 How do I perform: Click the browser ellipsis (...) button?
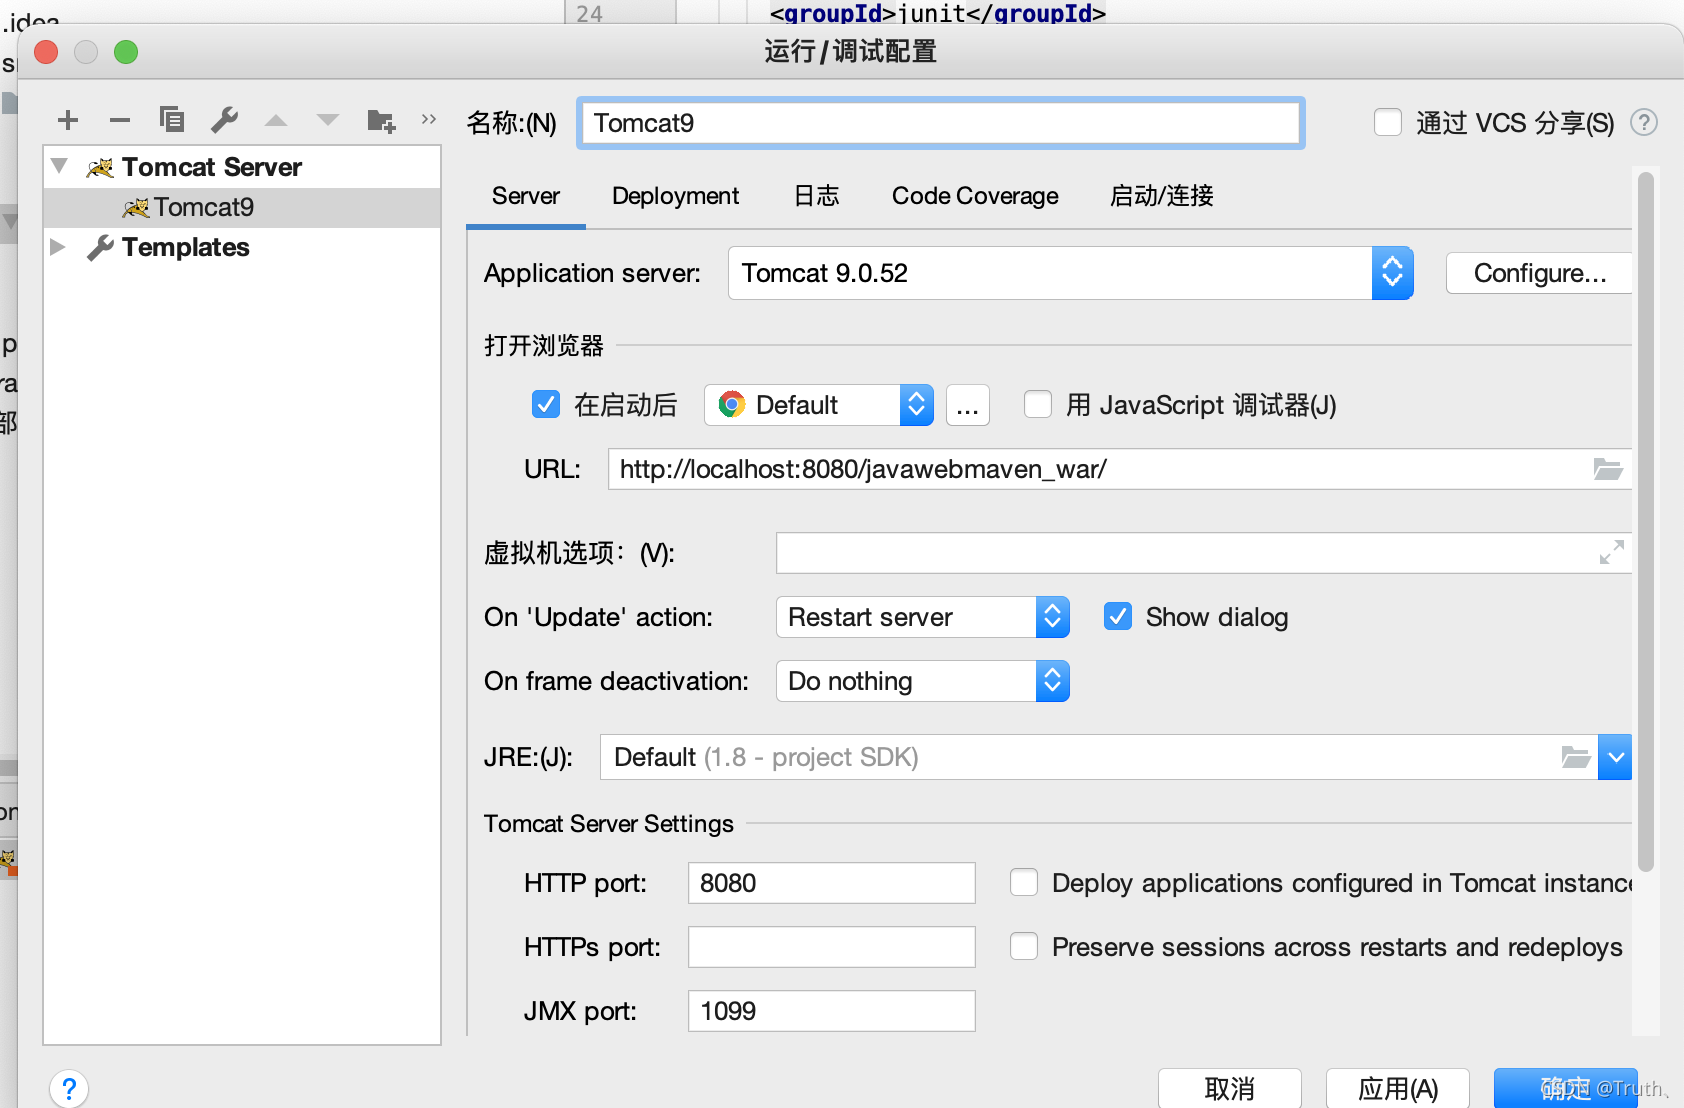point(968,405)
